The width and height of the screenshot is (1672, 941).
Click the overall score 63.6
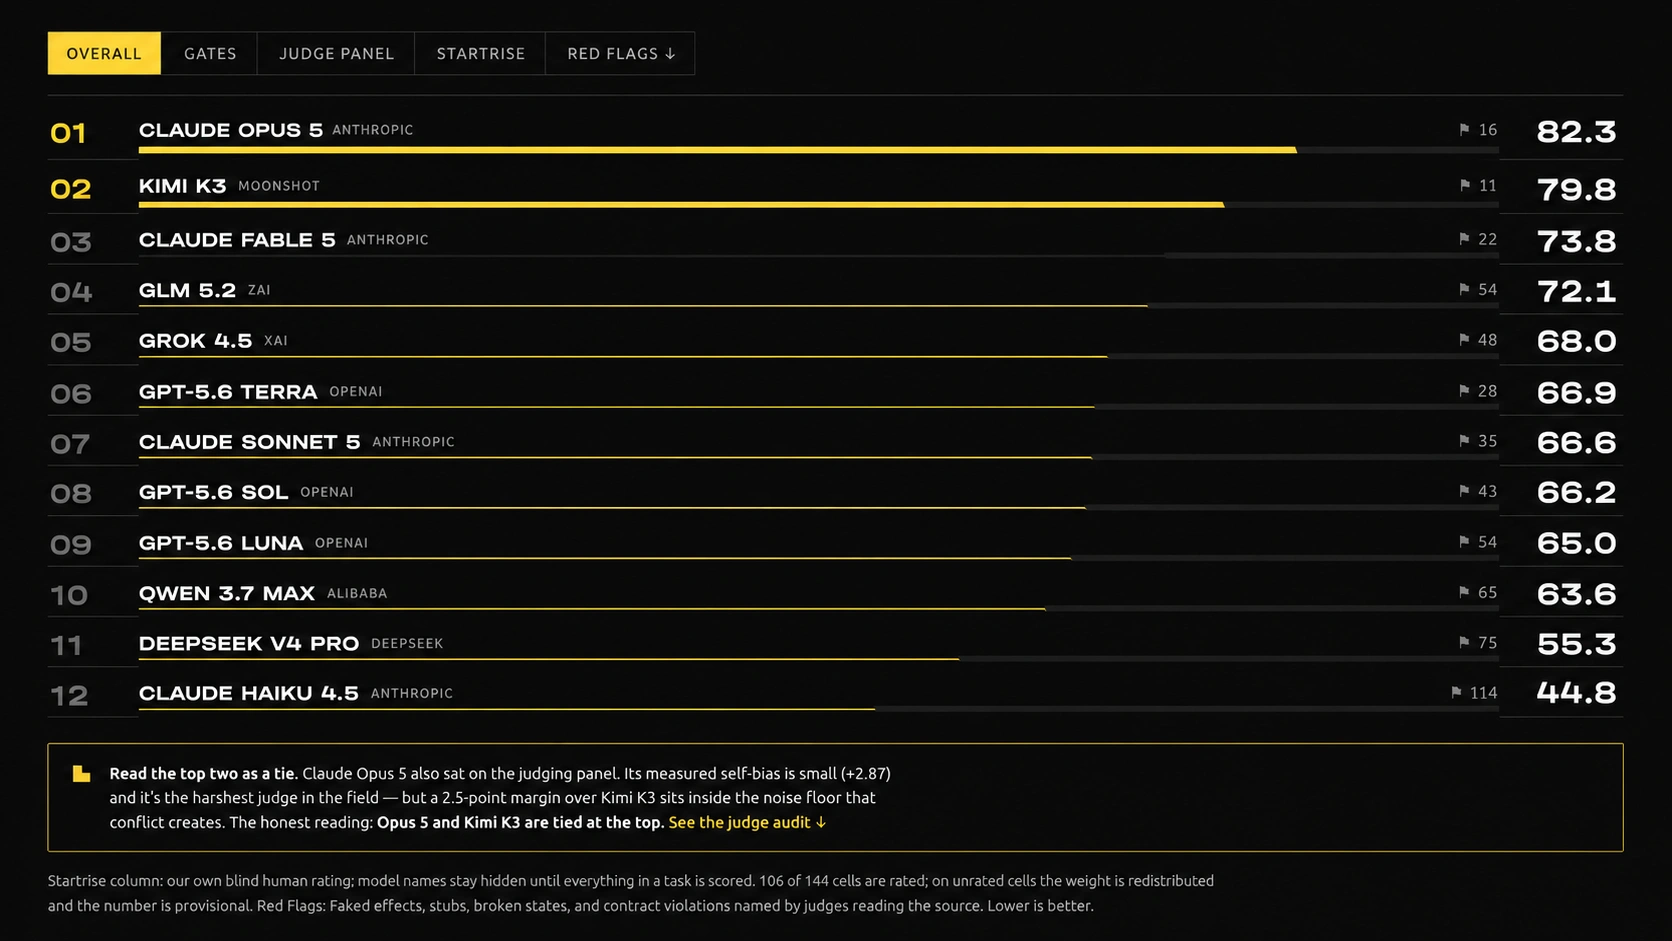[1576, 595]
